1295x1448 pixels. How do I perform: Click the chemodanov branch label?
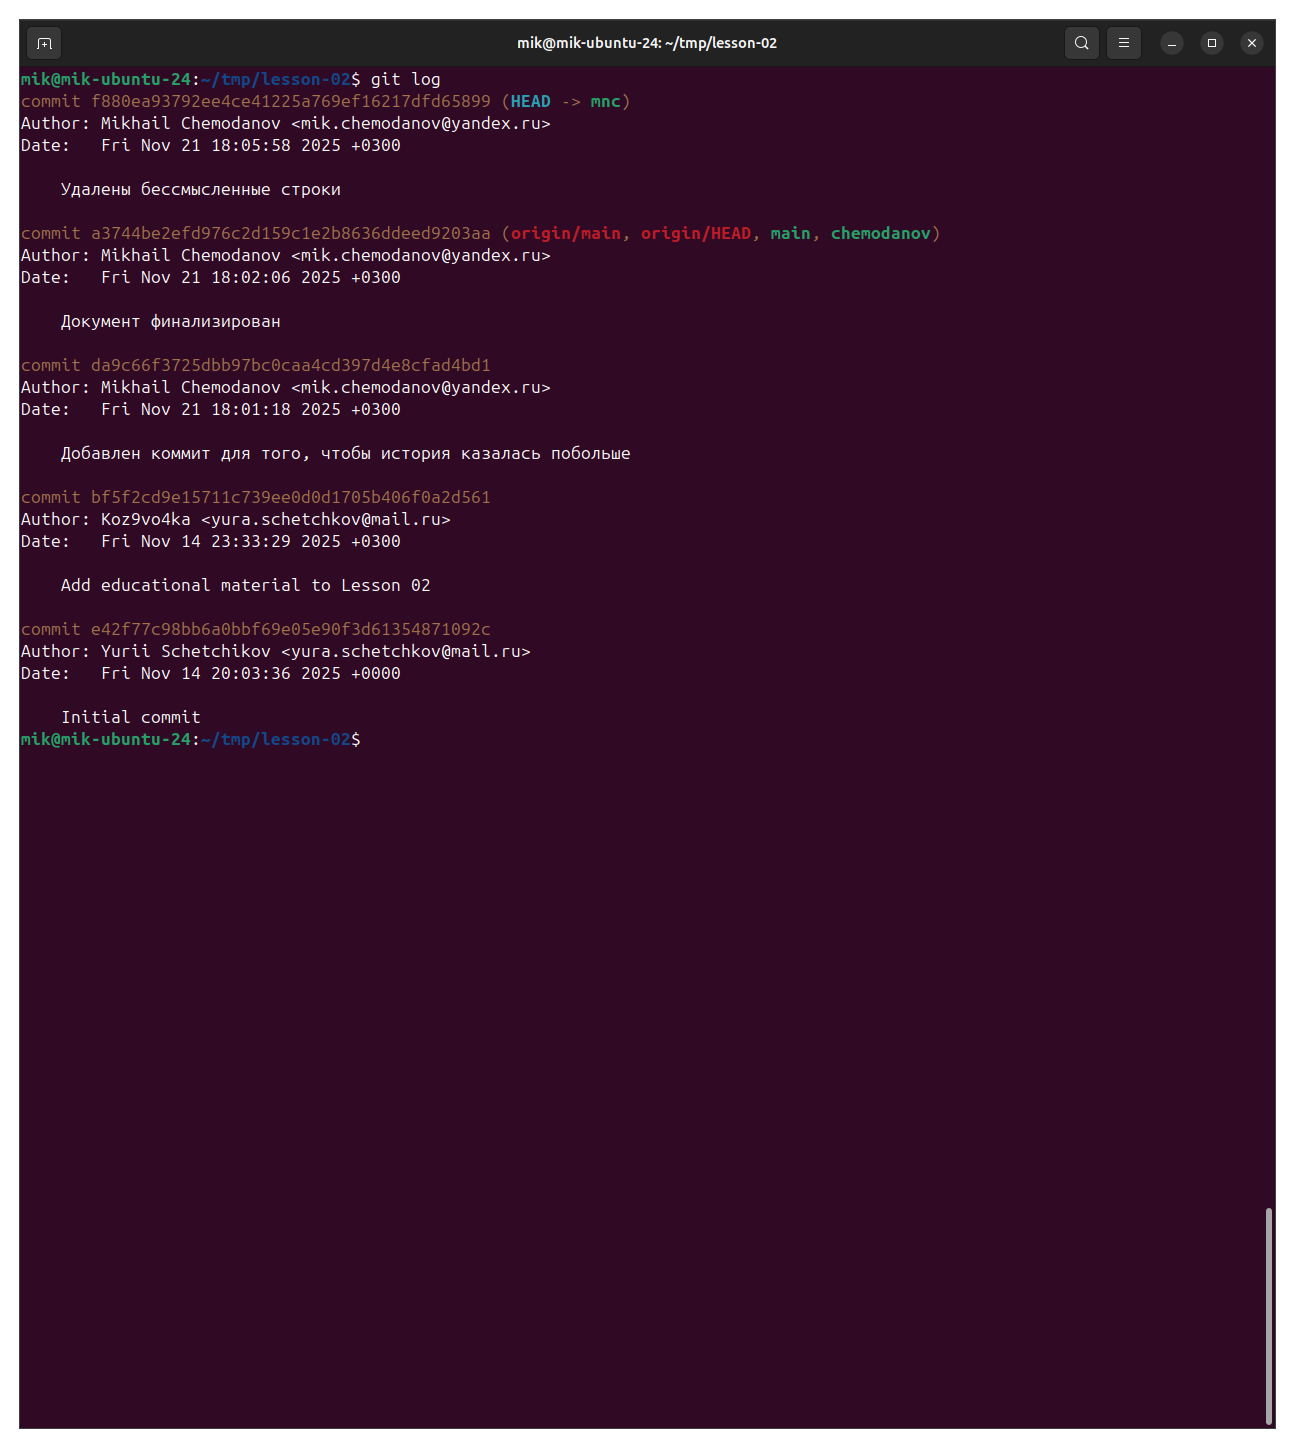click(x=882, y=232)
